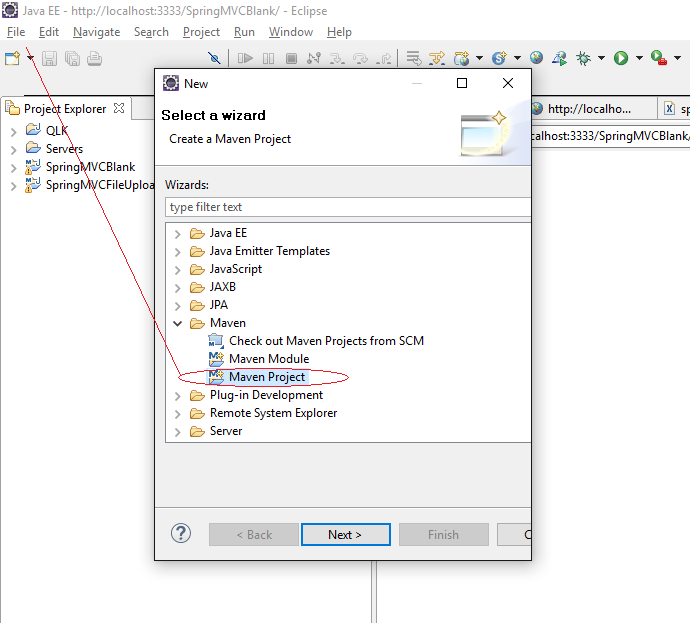Viewport: 690px width, 623px height.
Task: Expand the QLK project node
Action: [14, 132]
